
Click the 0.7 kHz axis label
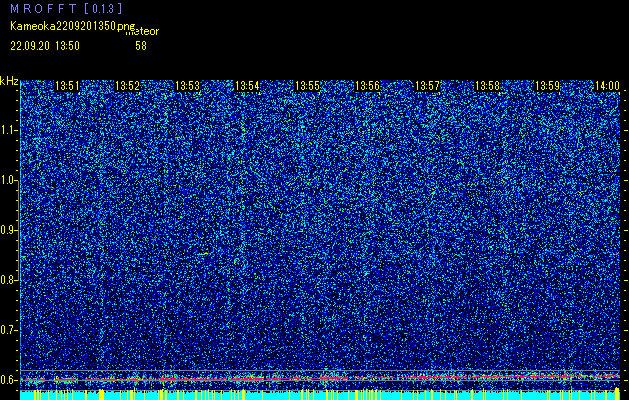[x=8, y=330]
